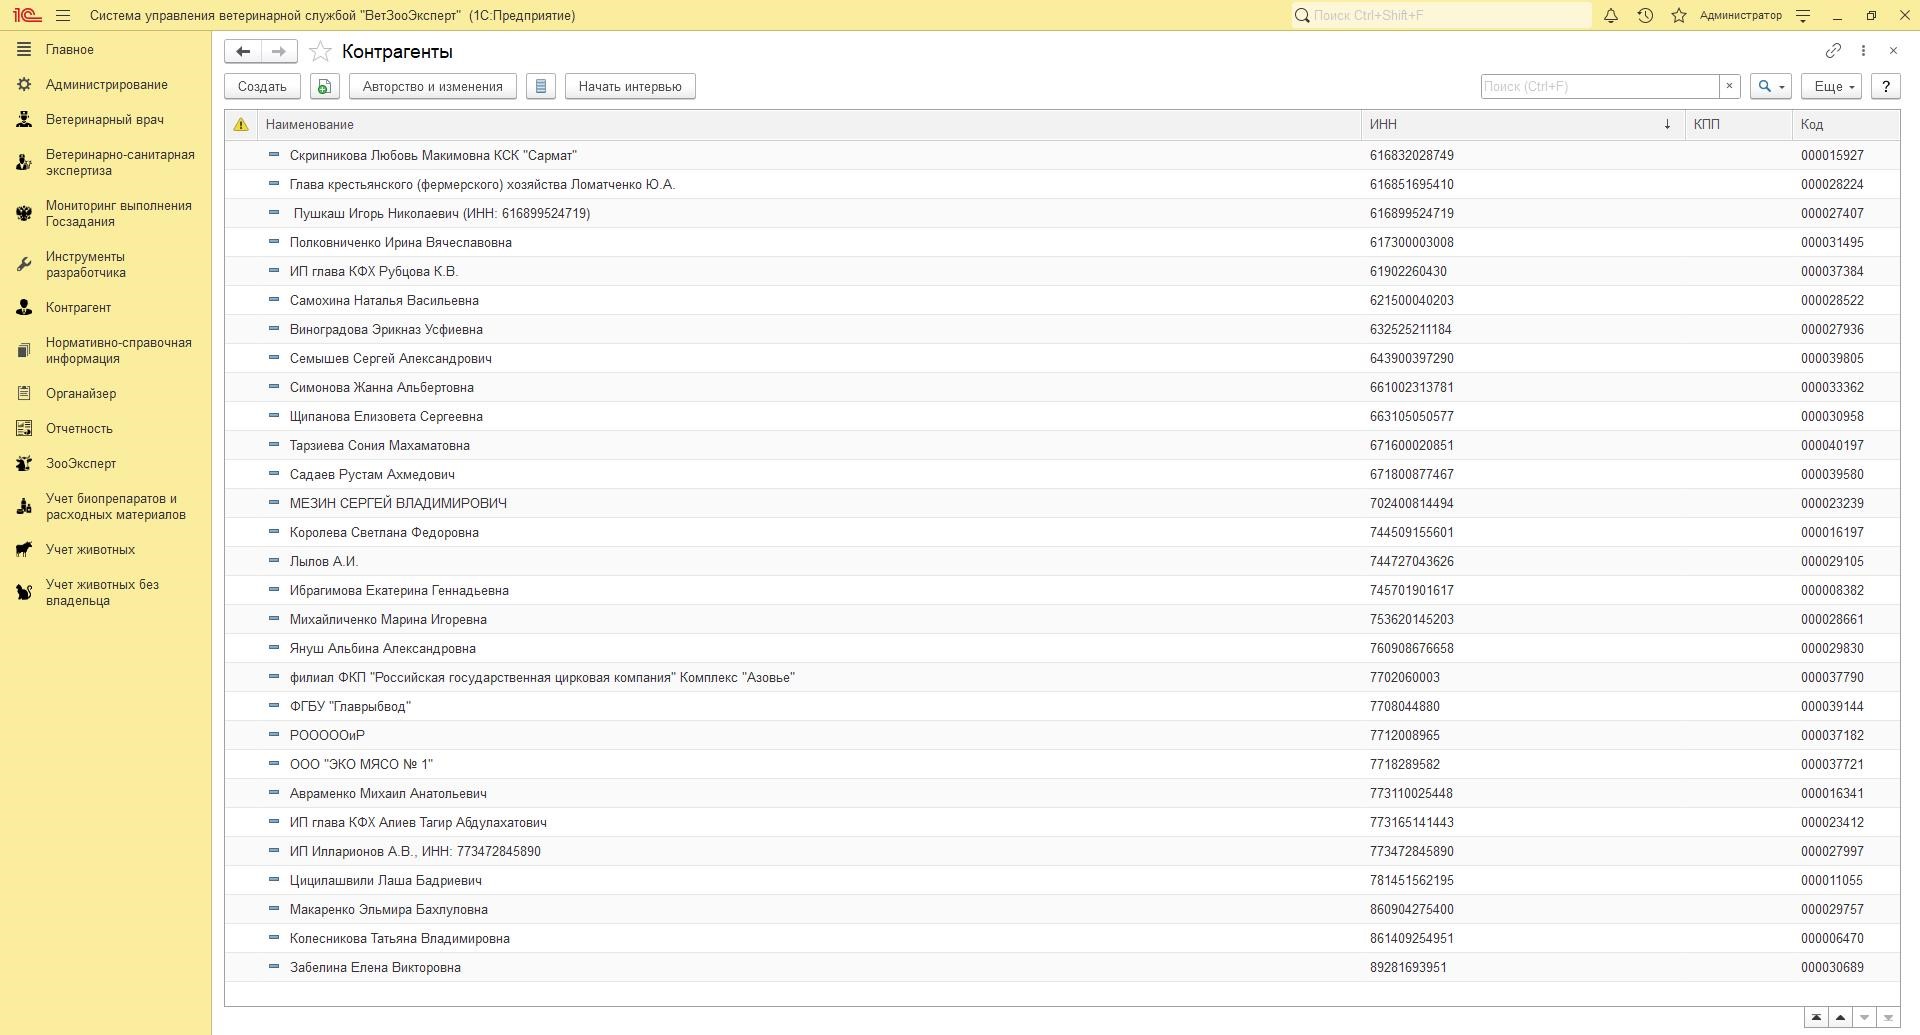Open Отчетность section

(106, 429)
